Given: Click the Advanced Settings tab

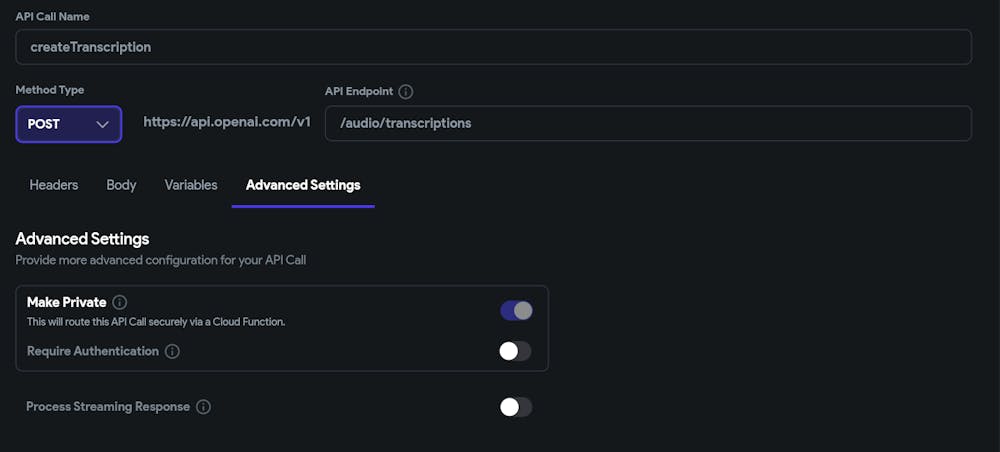Looking at the screenshot, I should (x=303, y=185).
